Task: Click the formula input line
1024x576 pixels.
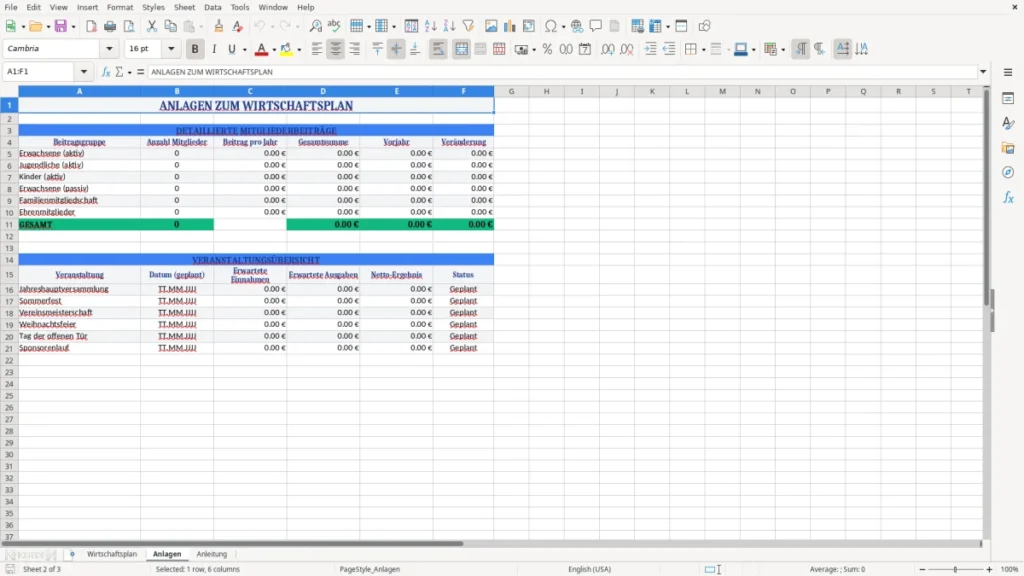Action: tap(562, 72)
